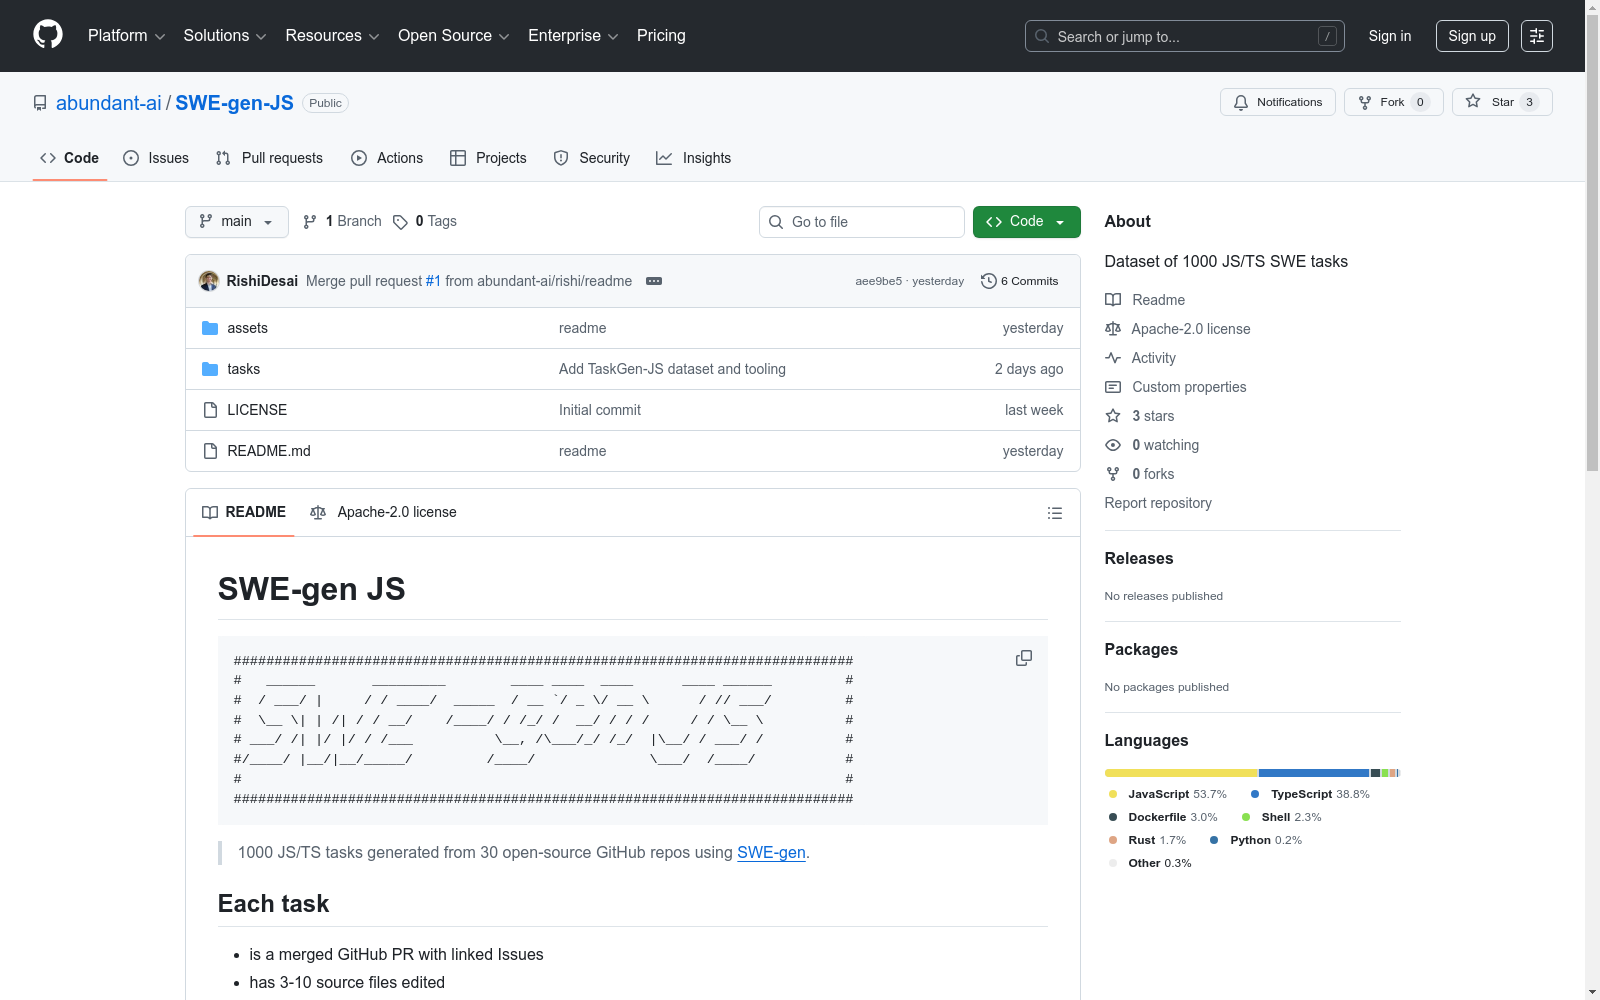
Task: Click the Sign up button
Action: tap(1472, 36)
